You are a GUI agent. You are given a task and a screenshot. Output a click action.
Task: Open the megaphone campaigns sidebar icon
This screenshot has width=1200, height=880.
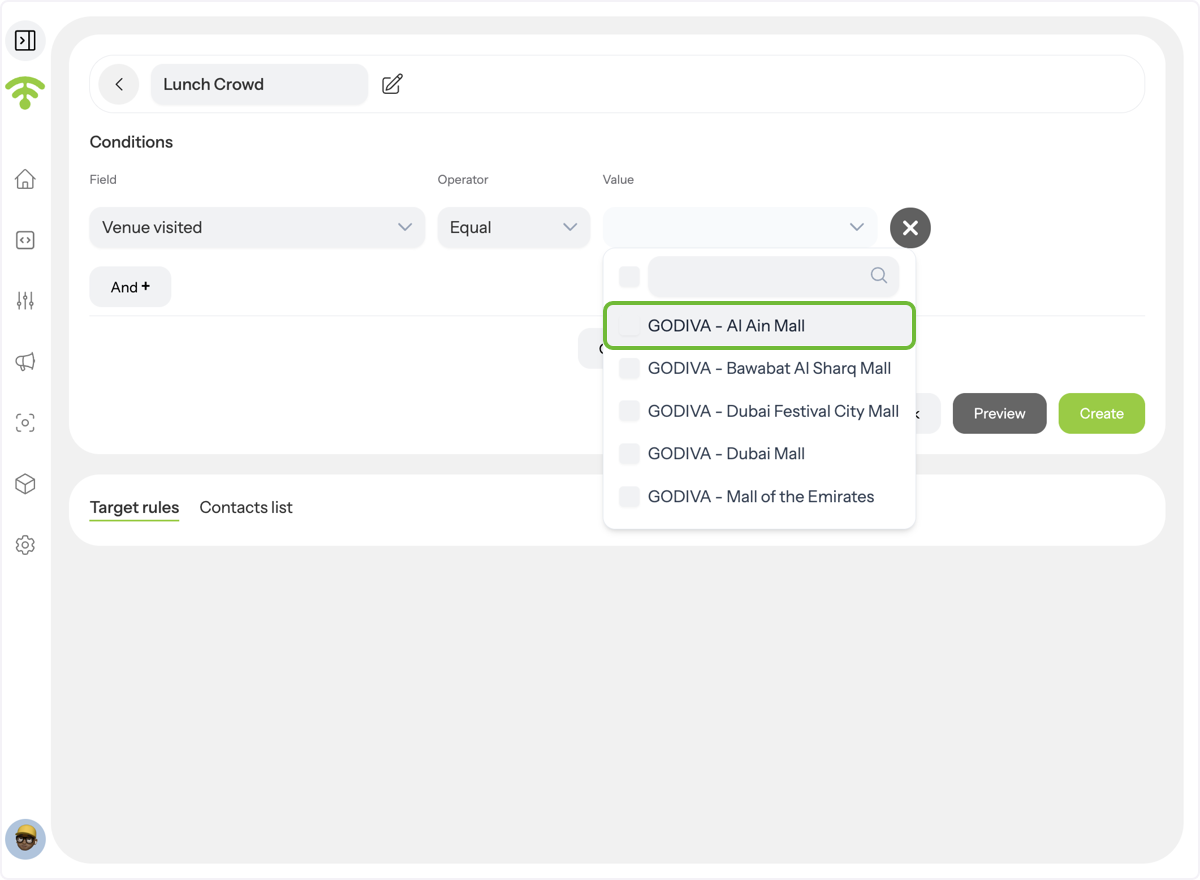[x=26, y=362]
